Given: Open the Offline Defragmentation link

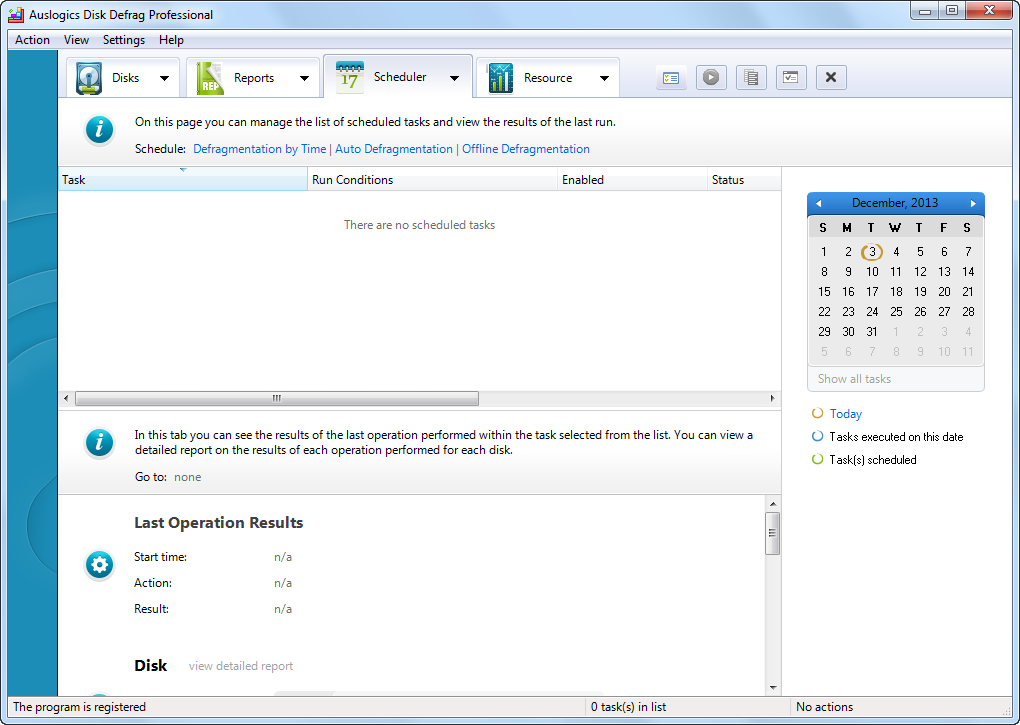Looking at the screenshot, I should pyautogui.click(x=526, y=149).
